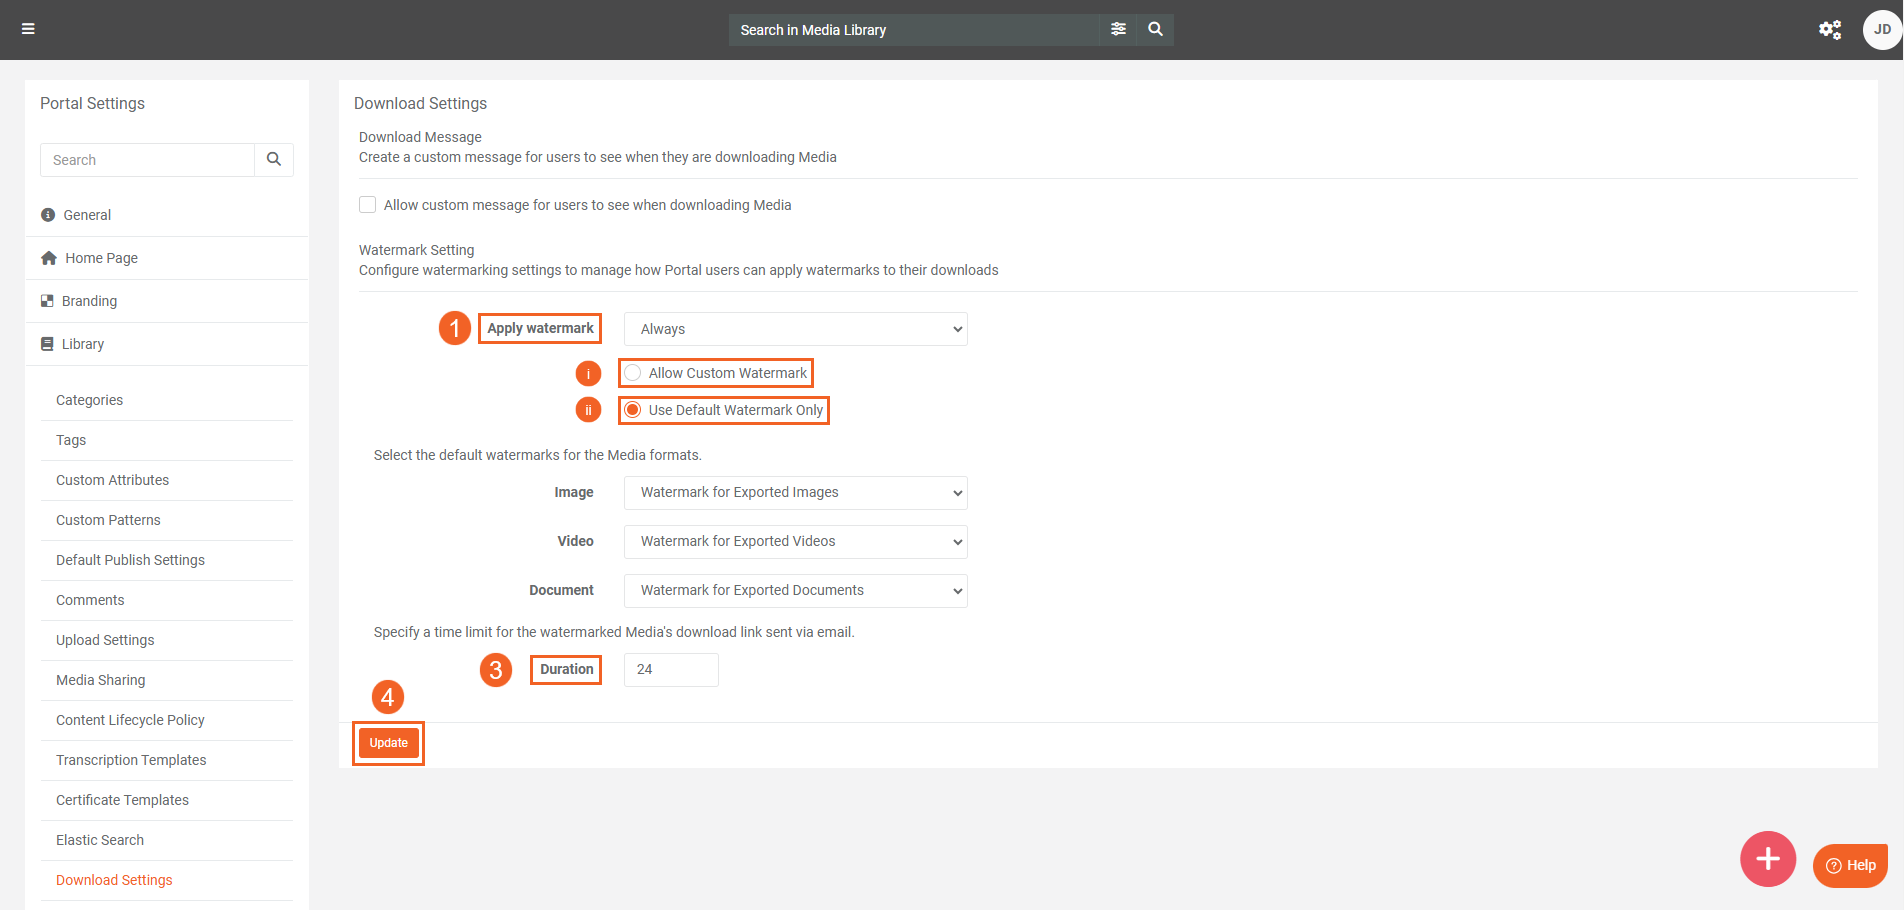This screenshot has height=910, width=1904.
Task: Click the Duration input field
Action: tap(670, 669)
